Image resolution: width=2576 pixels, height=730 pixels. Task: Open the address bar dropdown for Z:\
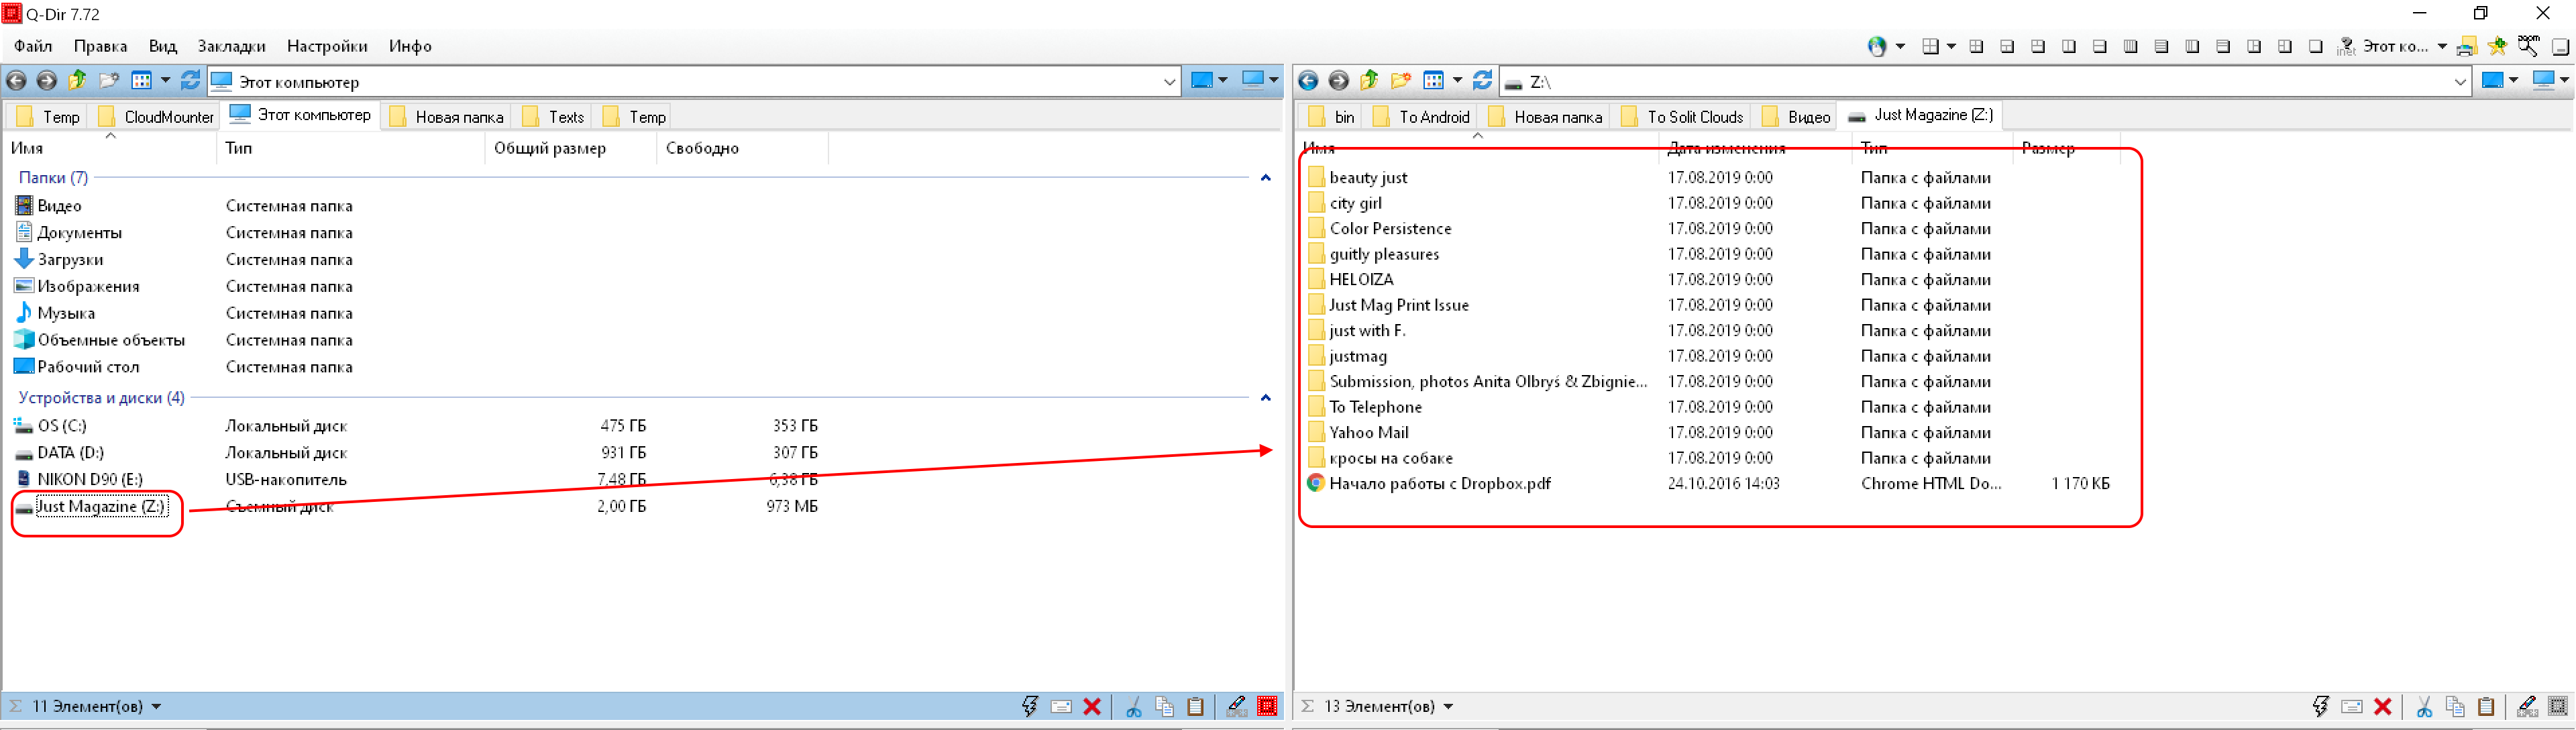coord(2463,82)
